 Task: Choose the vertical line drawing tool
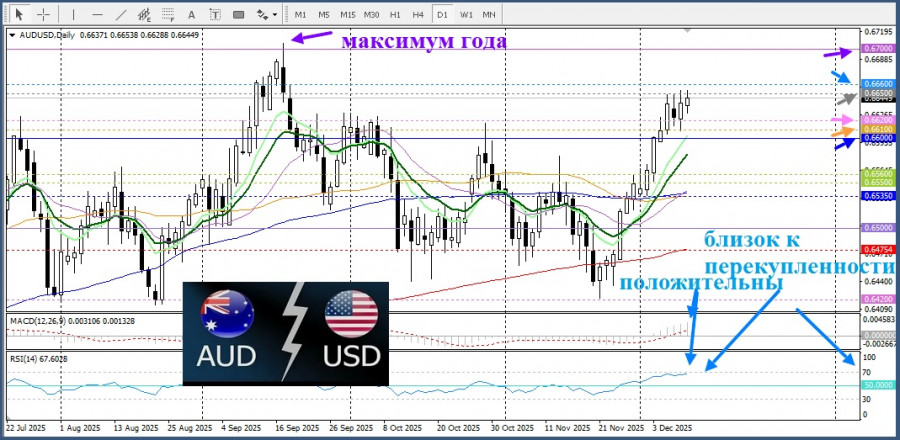(x=73, y=14)
